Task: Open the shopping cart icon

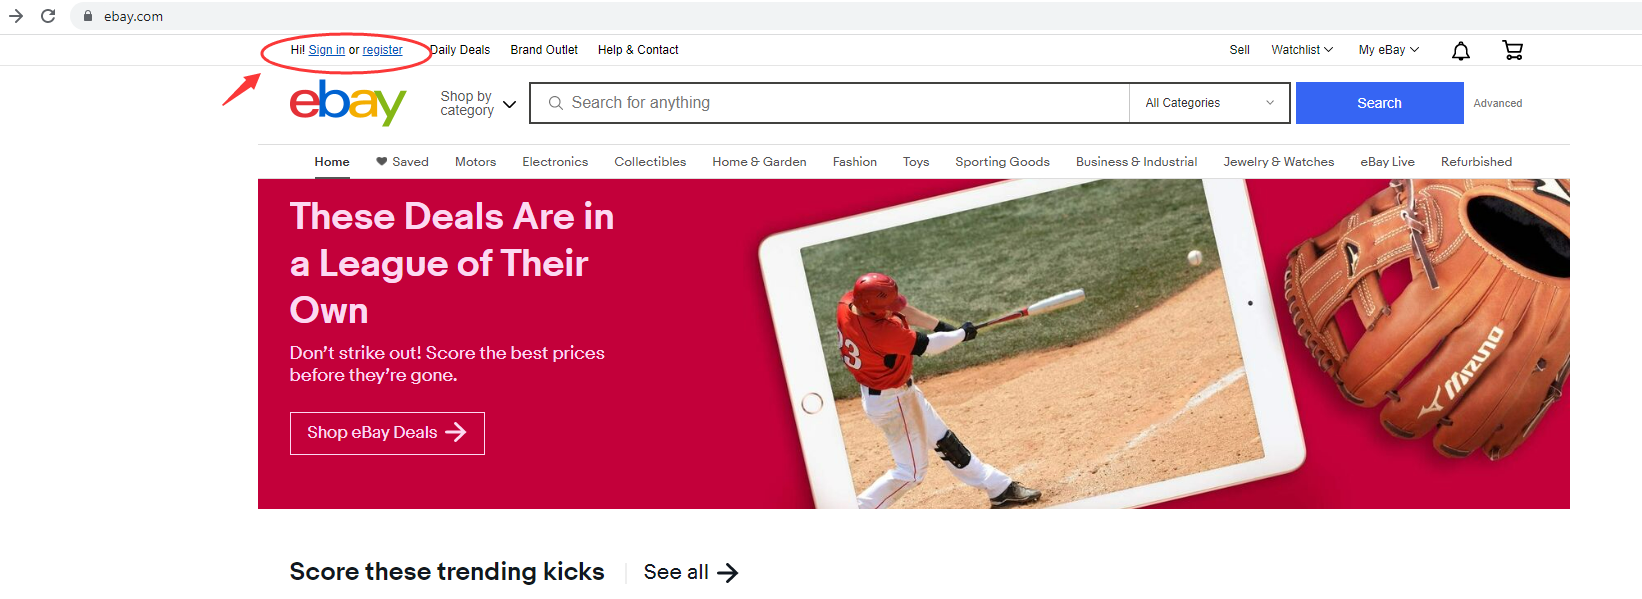Action: [1513, 50]
